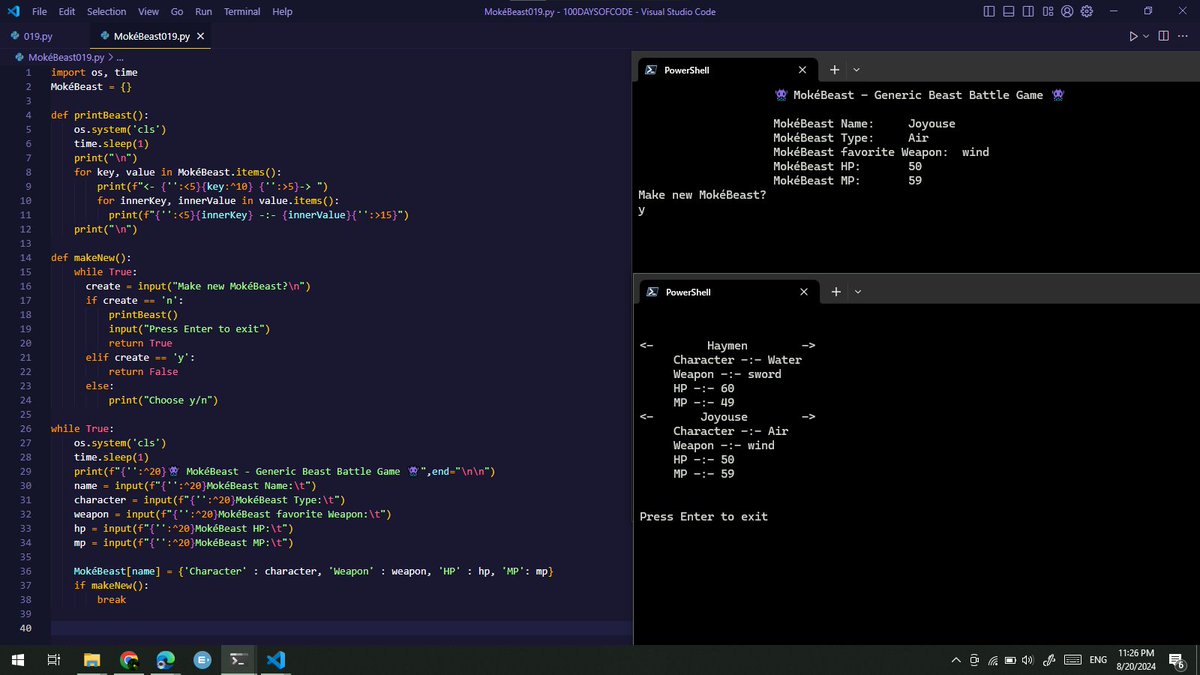Close the upper PowerShell tab
This screenshot has height=675, width=1200.
(x=802, y=70)
